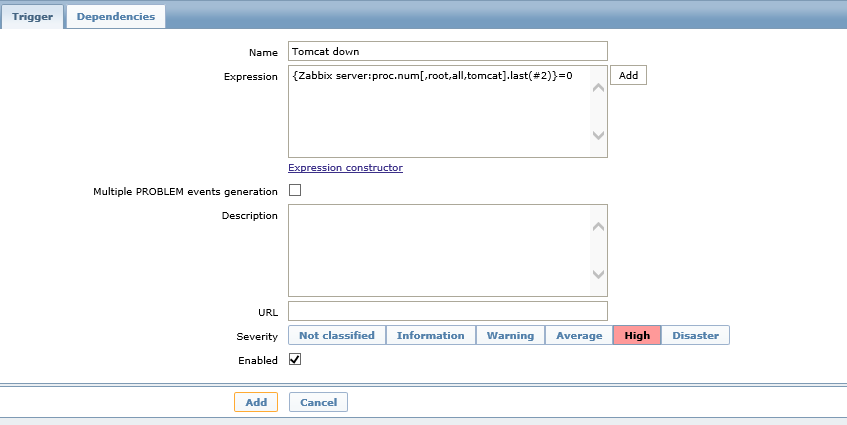The image size is (847, 425).
Task: Click the URL input field
Action: pyautogui.click(x=448, y=311)
